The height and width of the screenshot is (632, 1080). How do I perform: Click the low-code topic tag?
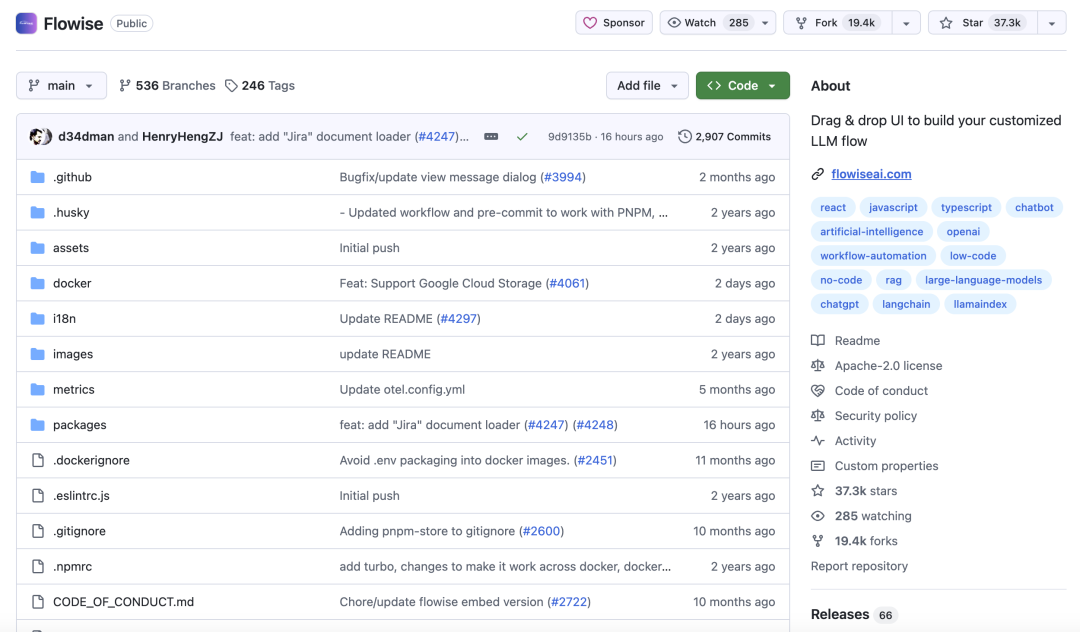pos(973,255)
